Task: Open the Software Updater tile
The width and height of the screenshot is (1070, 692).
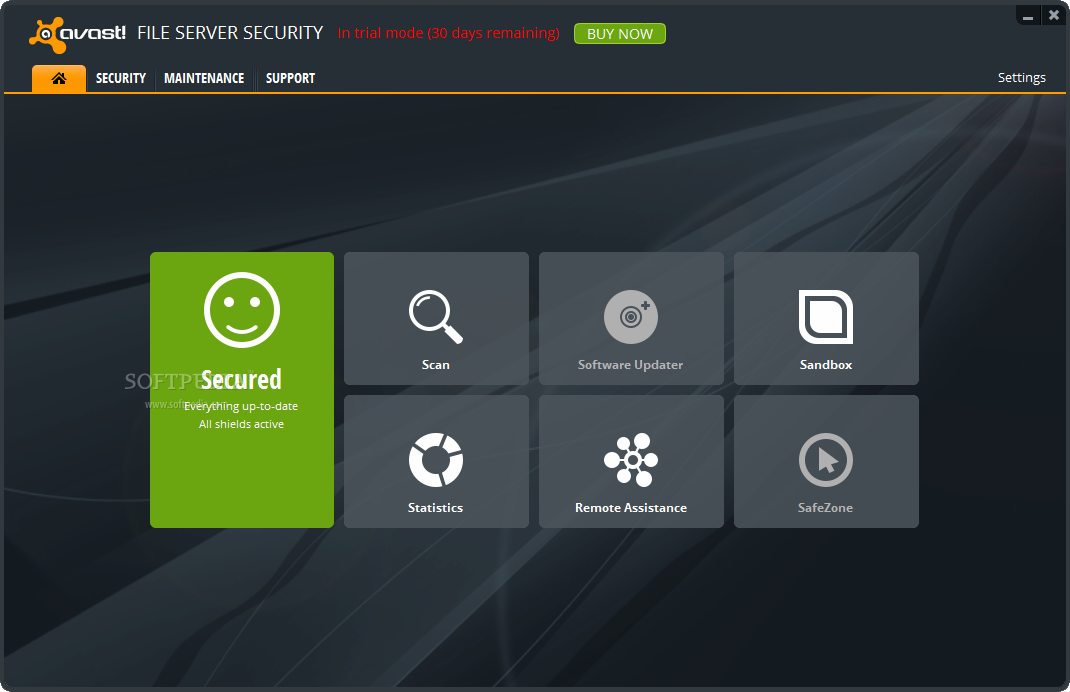Action: pyautogui.click(x=631, y=318)
